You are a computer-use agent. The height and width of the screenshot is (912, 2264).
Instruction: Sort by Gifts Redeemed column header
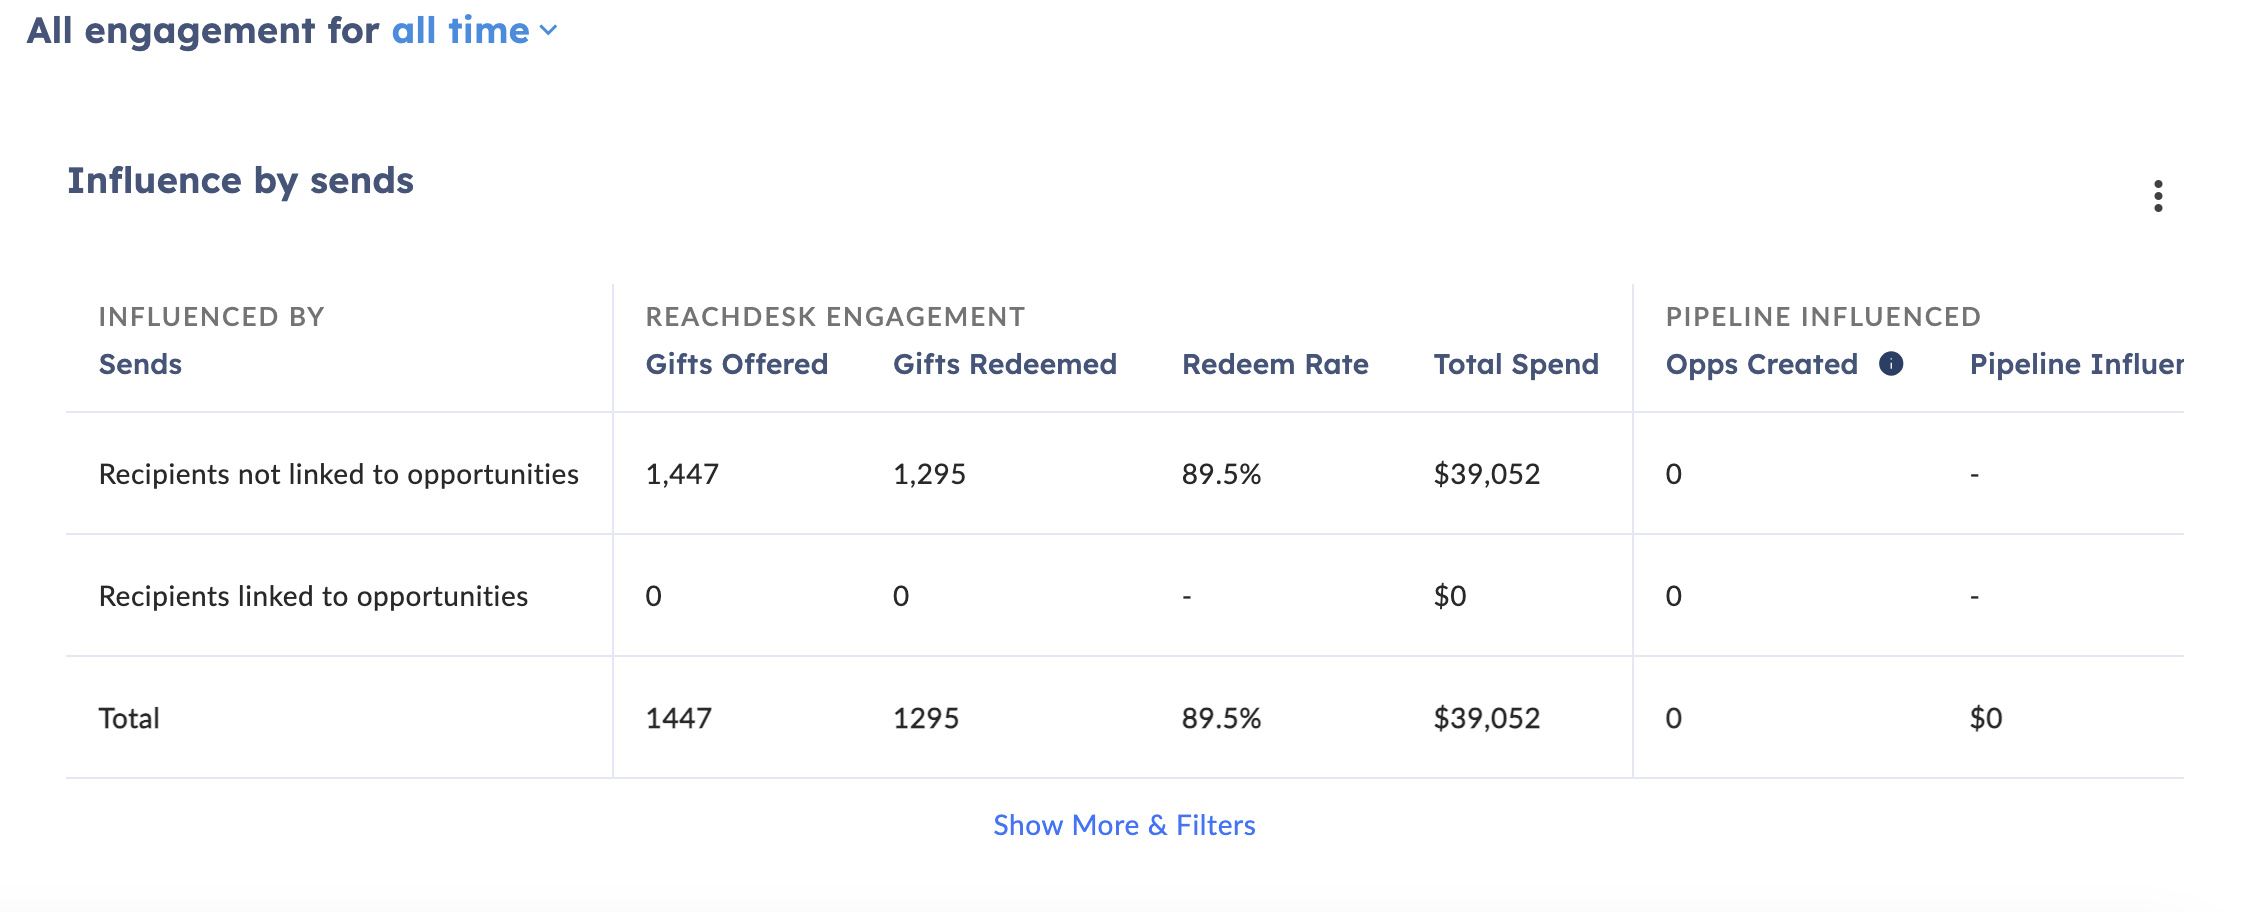tap(1005, 364)
